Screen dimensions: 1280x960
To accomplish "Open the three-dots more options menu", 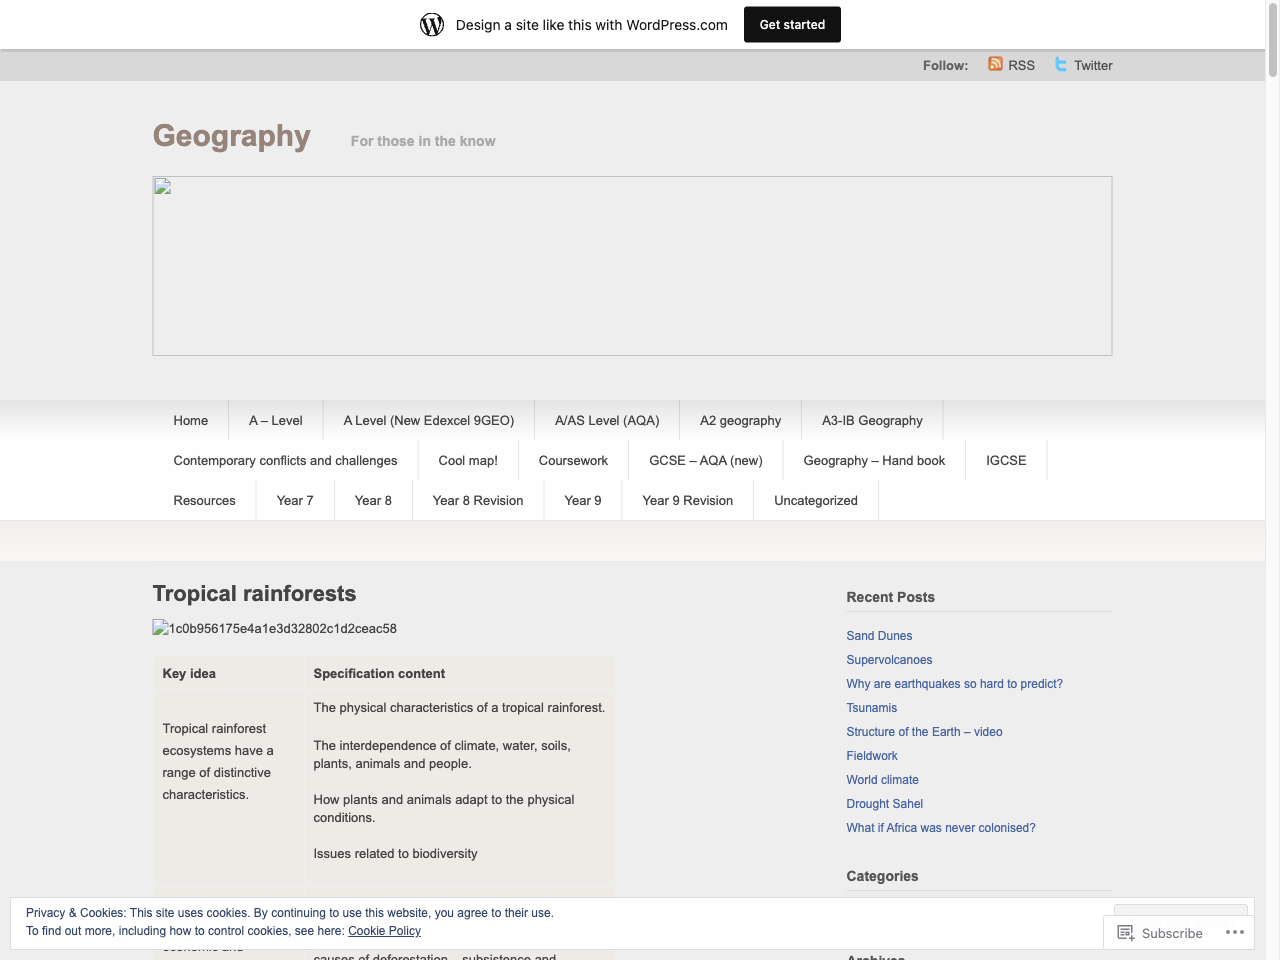I will pyautogui.click(x=1235, y=932).
